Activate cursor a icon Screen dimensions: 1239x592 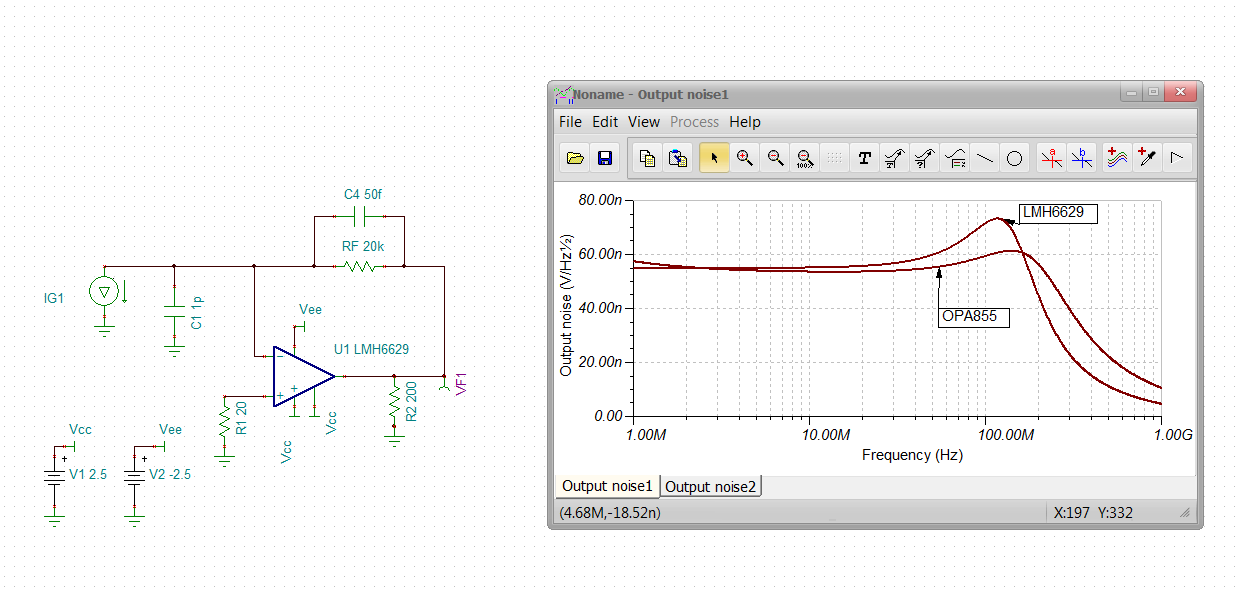click(1051, 158)
